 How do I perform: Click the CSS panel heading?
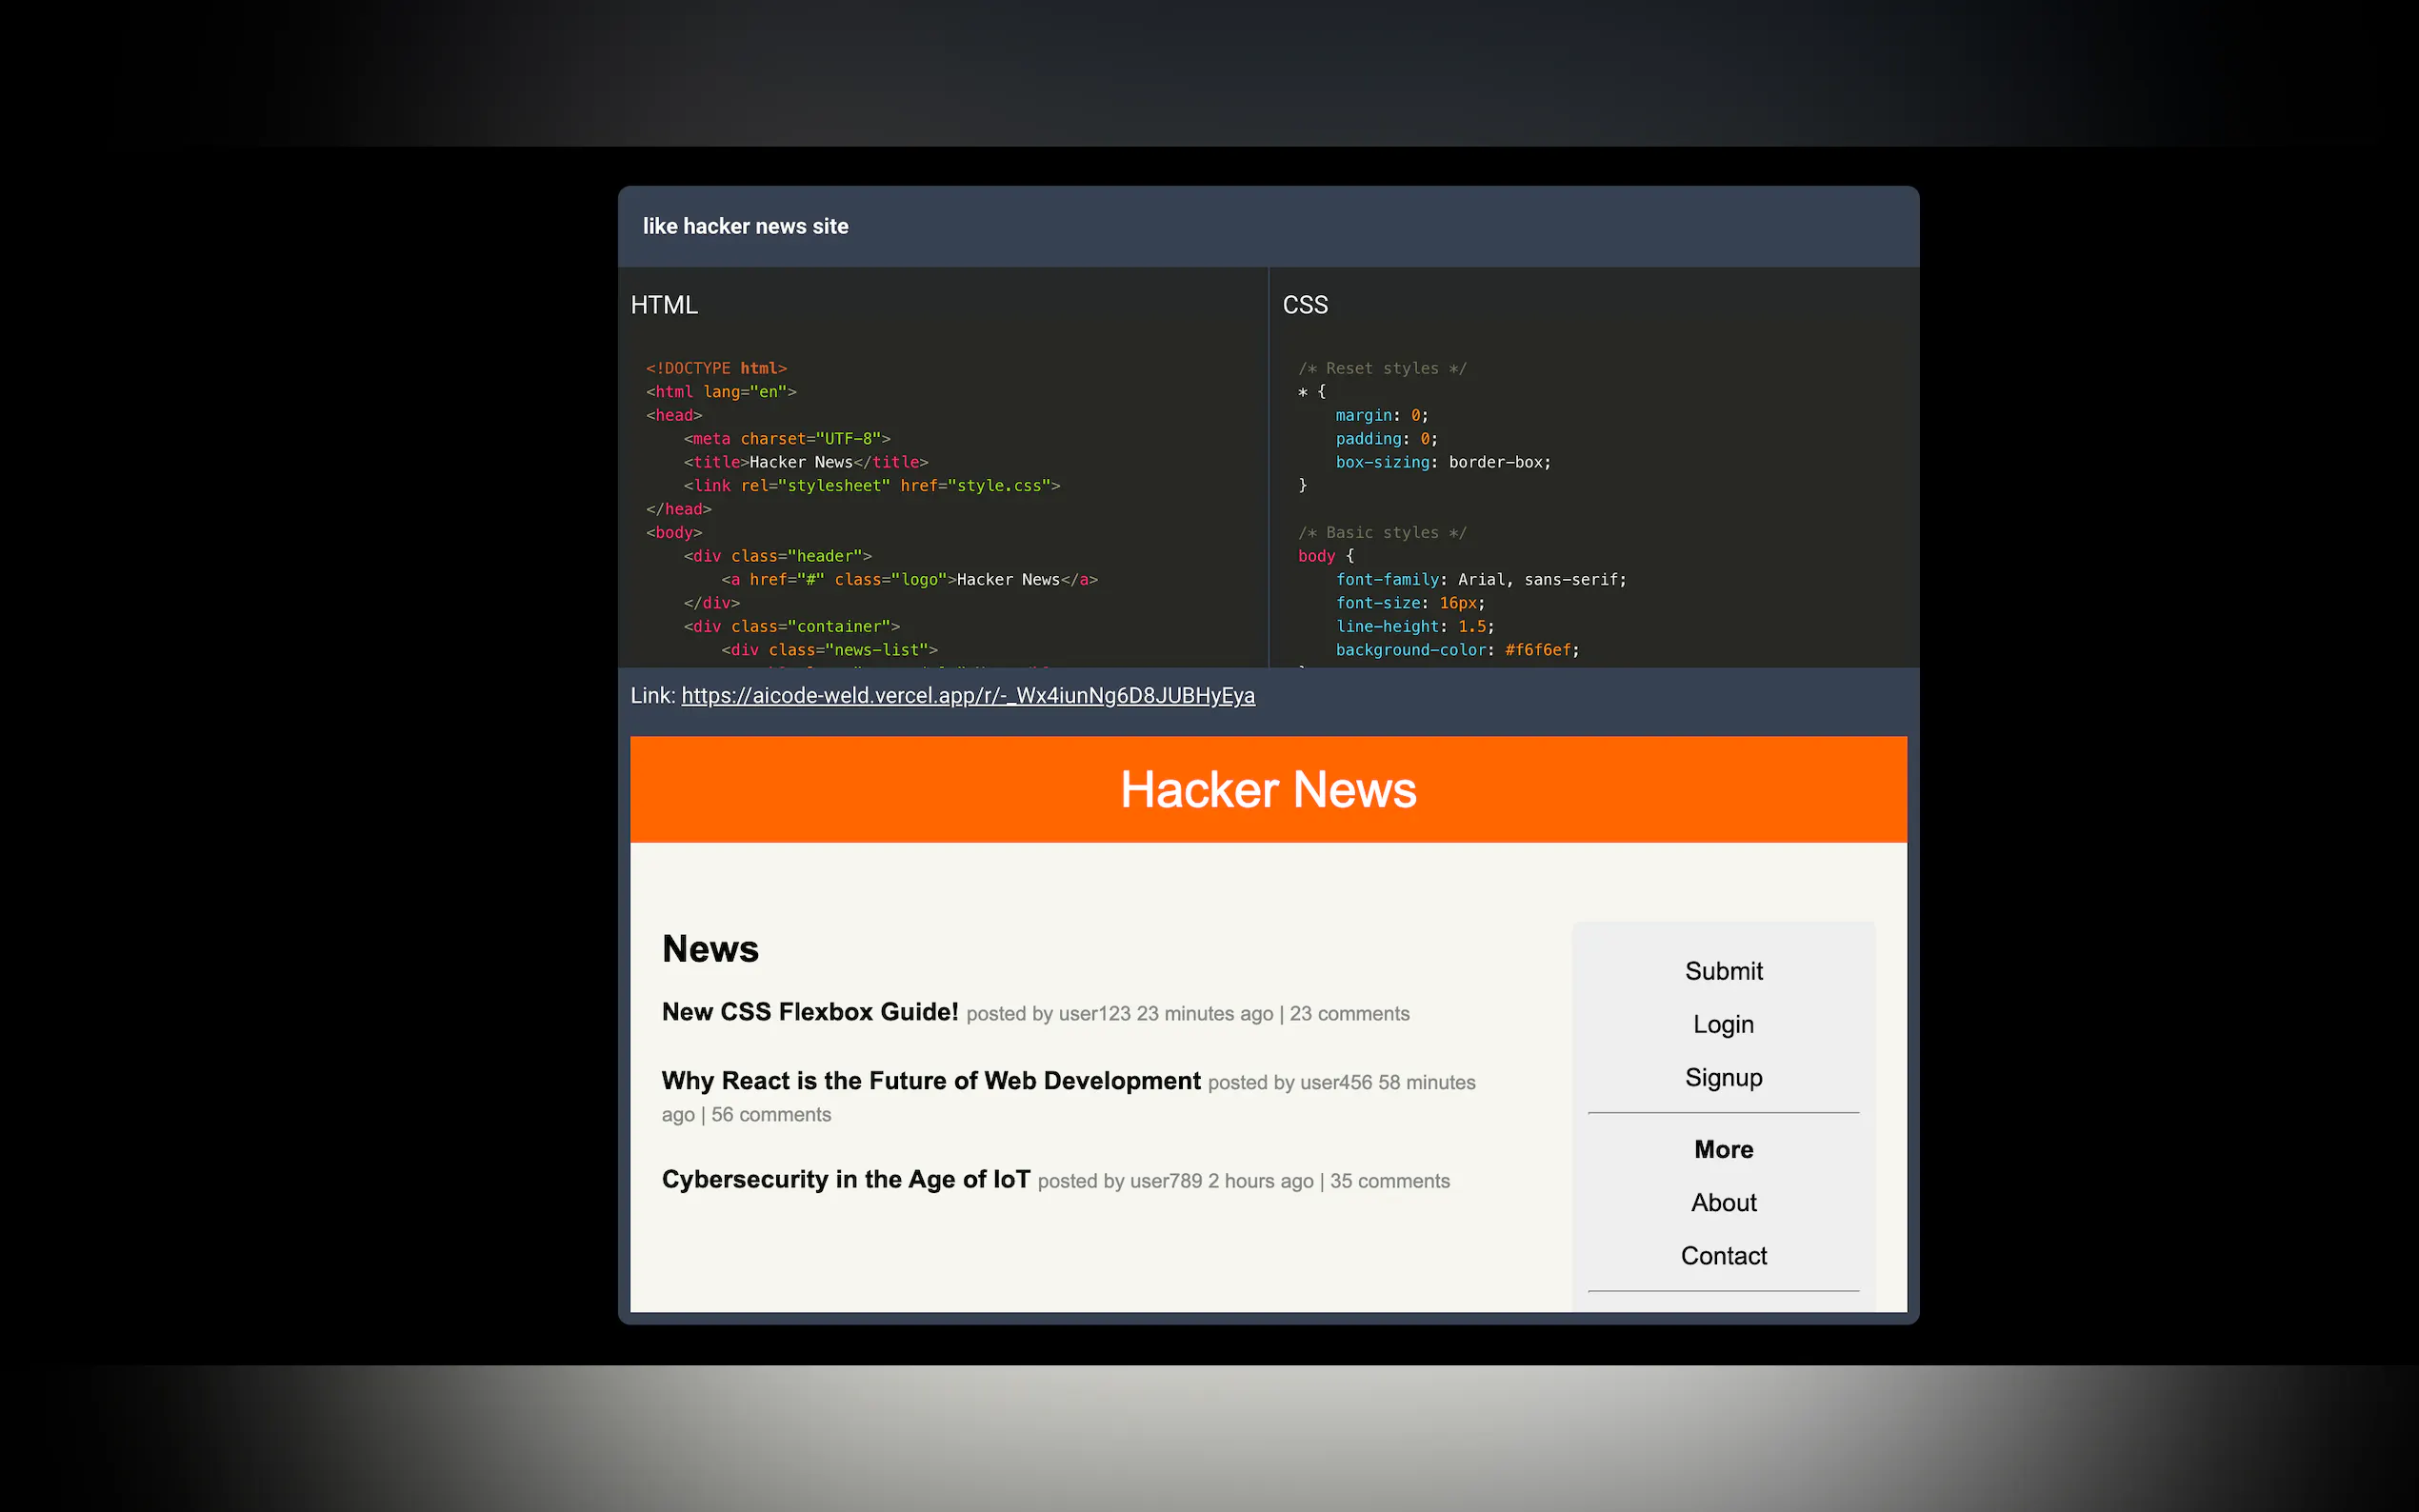click(1304, 305)
